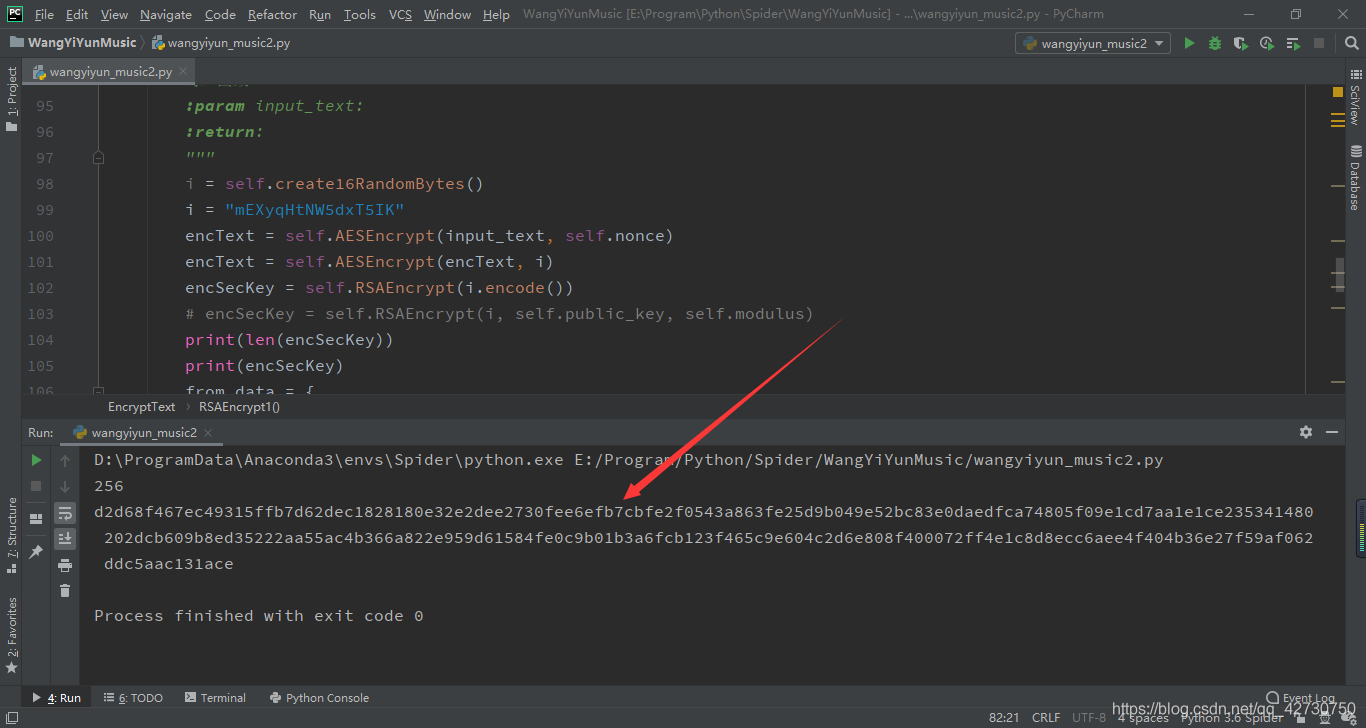Toggle pin tab in Run panel
1366x728 pixels.
(36, 551)
